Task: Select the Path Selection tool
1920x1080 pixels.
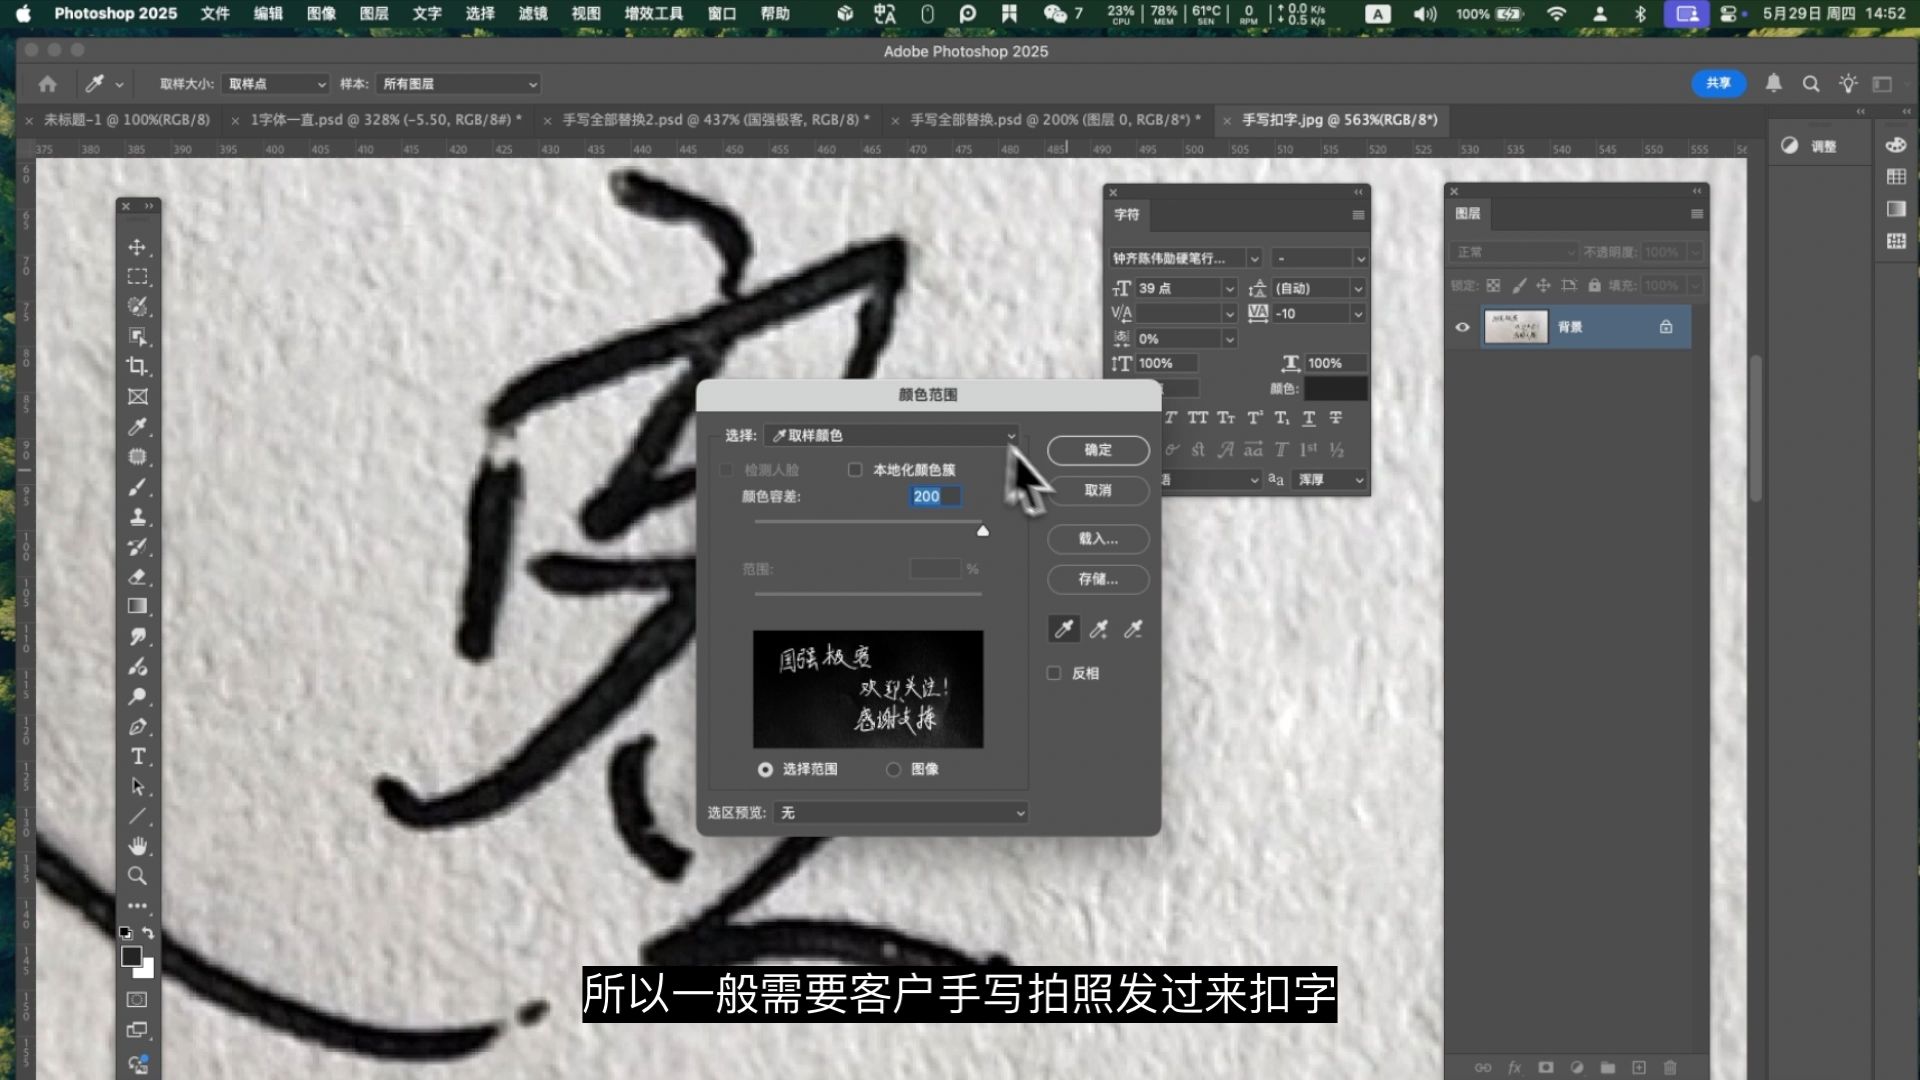Action: coord(137,787)
